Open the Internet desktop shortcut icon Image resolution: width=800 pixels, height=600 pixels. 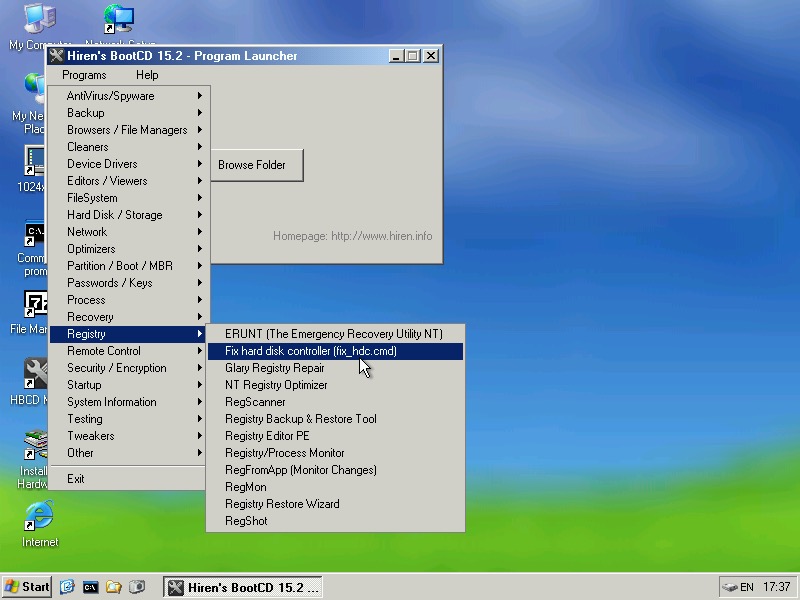point(39,517)
